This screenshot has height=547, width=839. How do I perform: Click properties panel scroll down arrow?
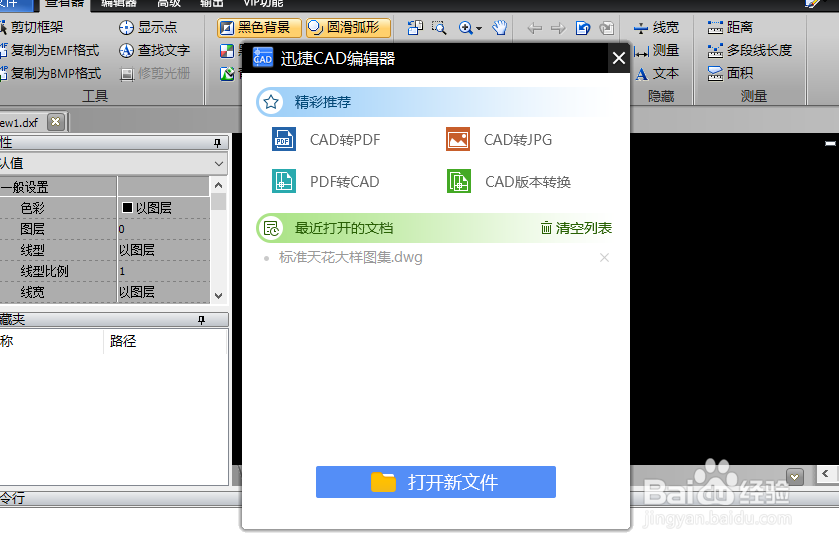click(x=218, y=295)
